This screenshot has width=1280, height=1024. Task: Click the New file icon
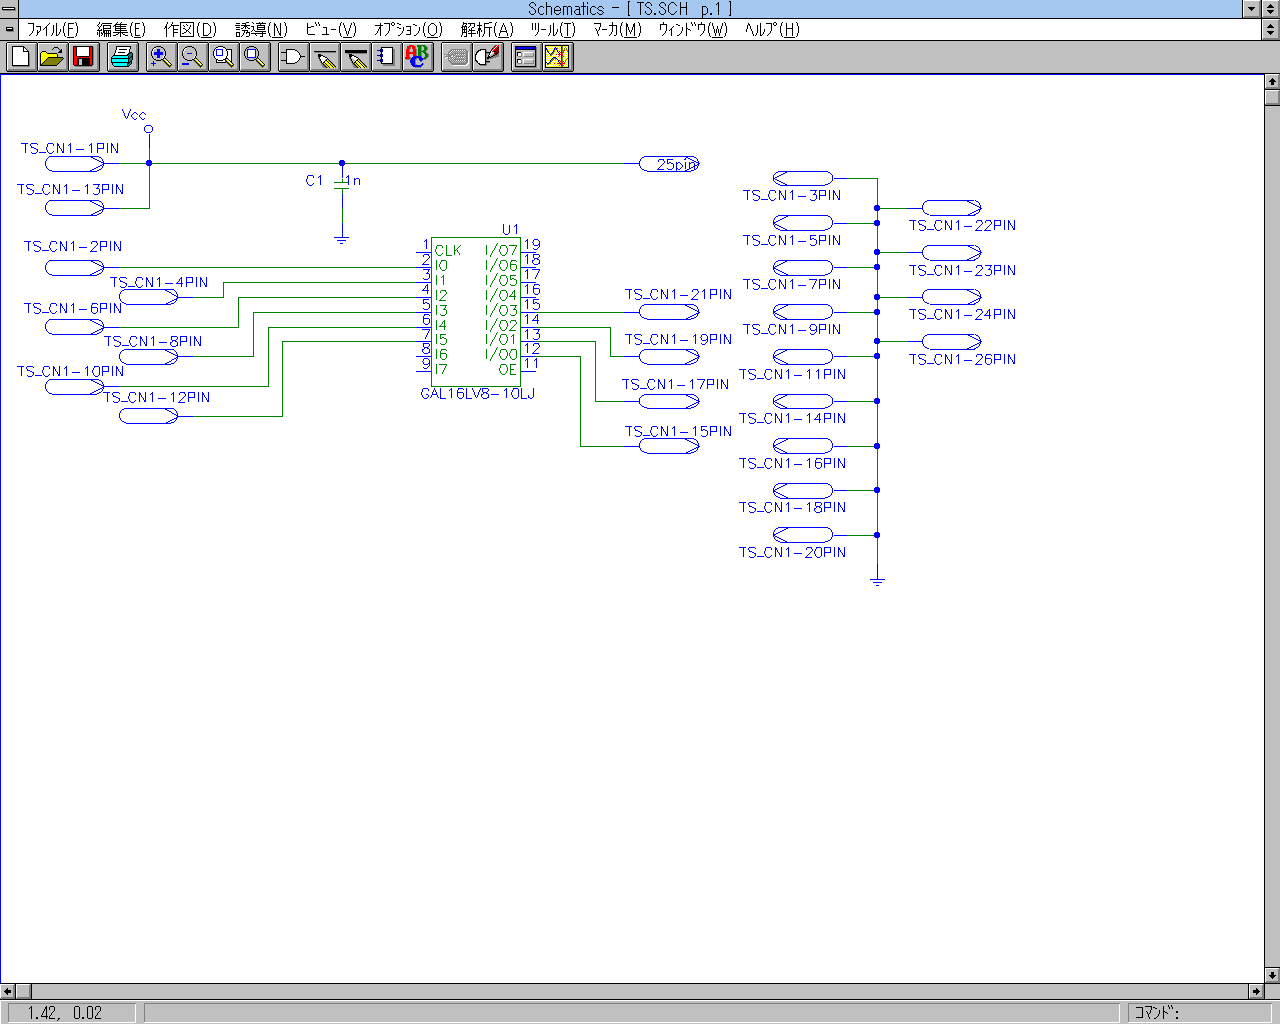[21, 57]
